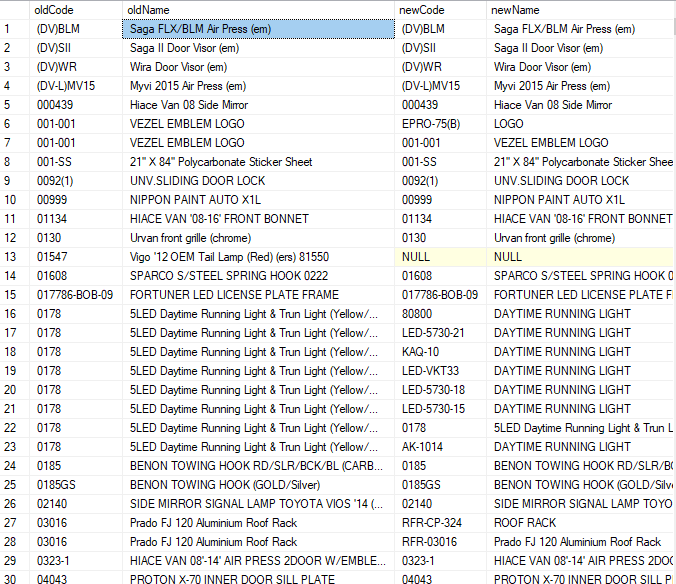The image size is (676, 584).
Task: Click oldCode cell 000439
Action: (76, 105)
